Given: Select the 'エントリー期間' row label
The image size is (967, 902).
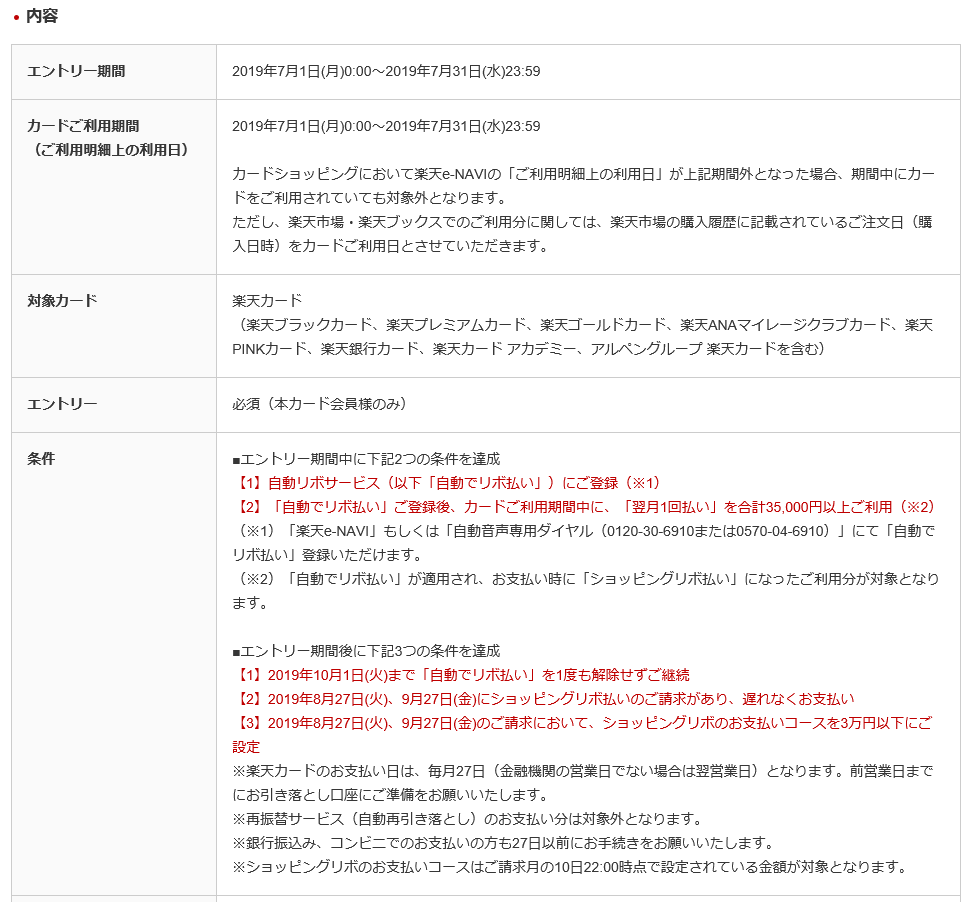Looking at the screenshot, I should [x=76, y=72].
